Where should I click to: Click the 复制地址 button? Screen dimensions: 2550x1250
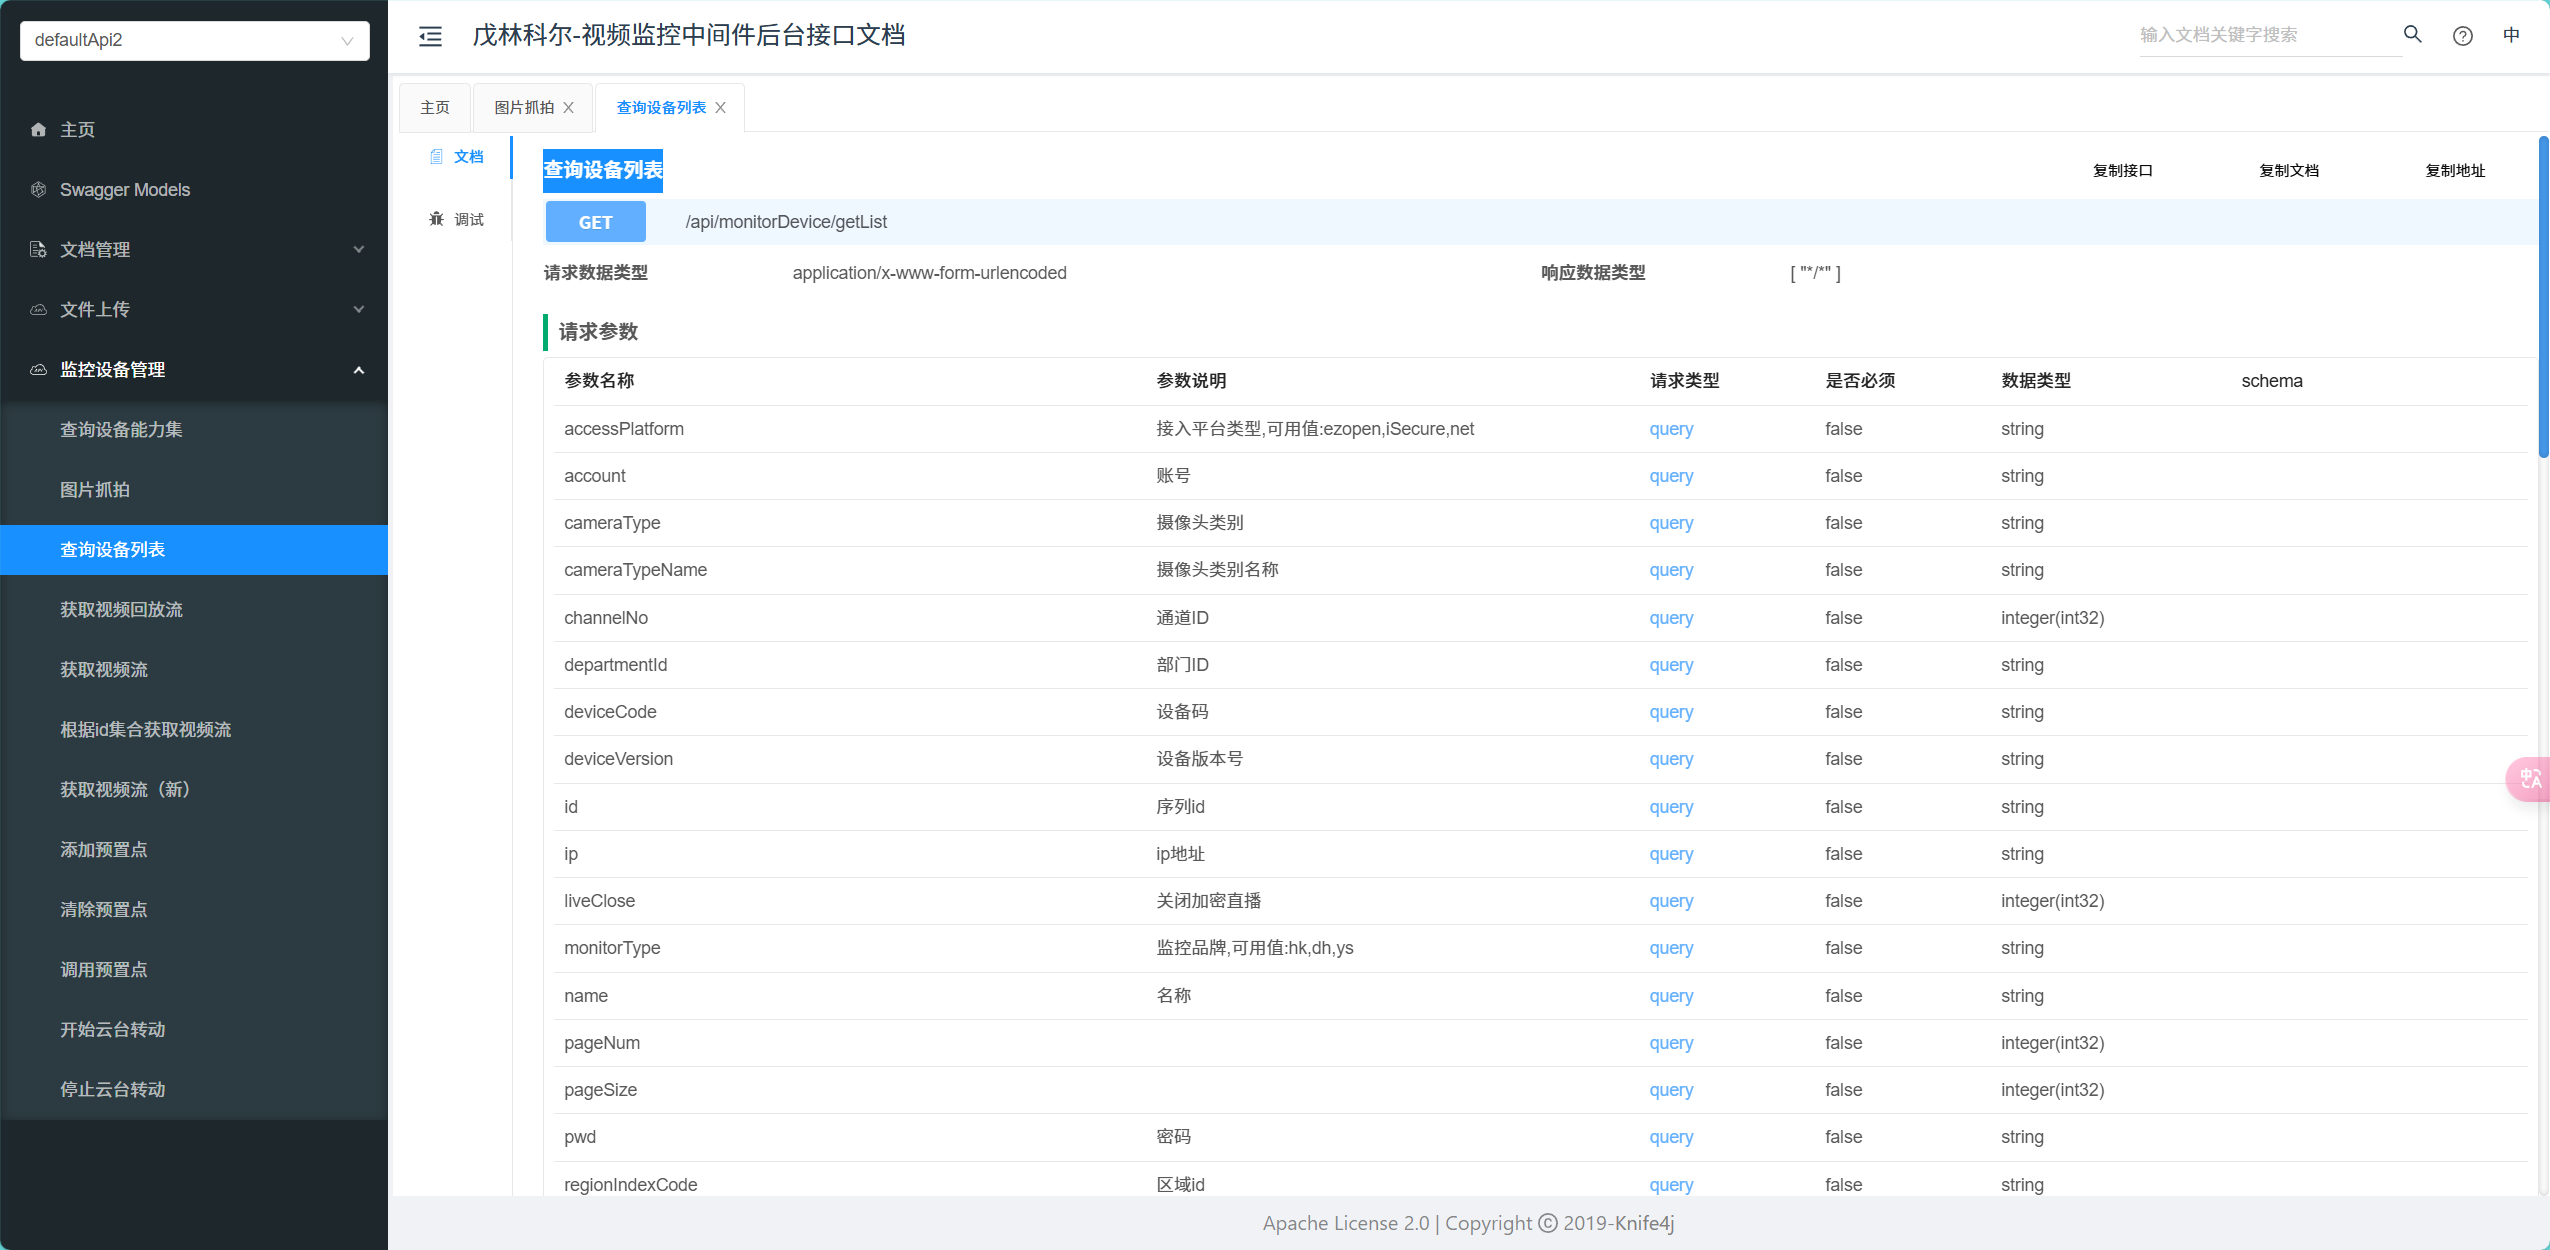(2454, 170)
